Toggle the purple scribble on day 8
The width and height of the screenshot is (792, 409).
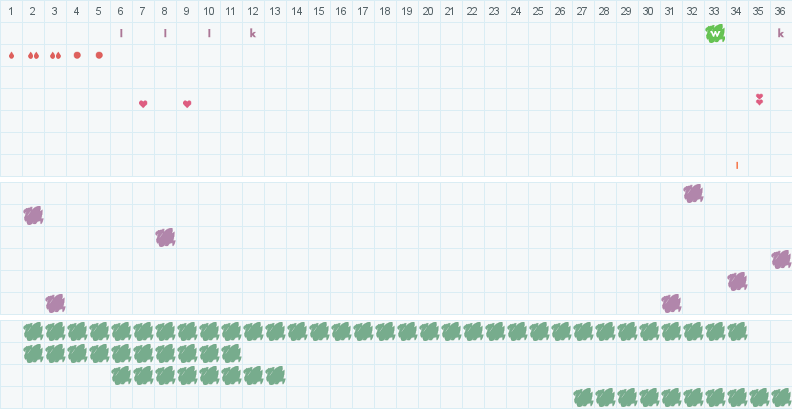pyautogui.click(x=165, y=237)
